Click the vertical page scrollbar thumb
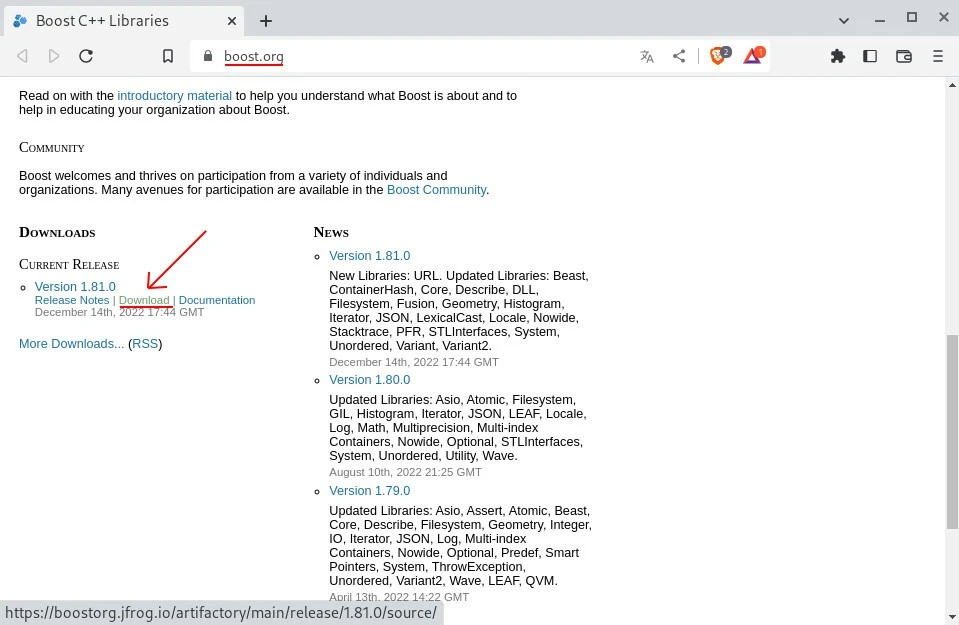 point(951,430)
